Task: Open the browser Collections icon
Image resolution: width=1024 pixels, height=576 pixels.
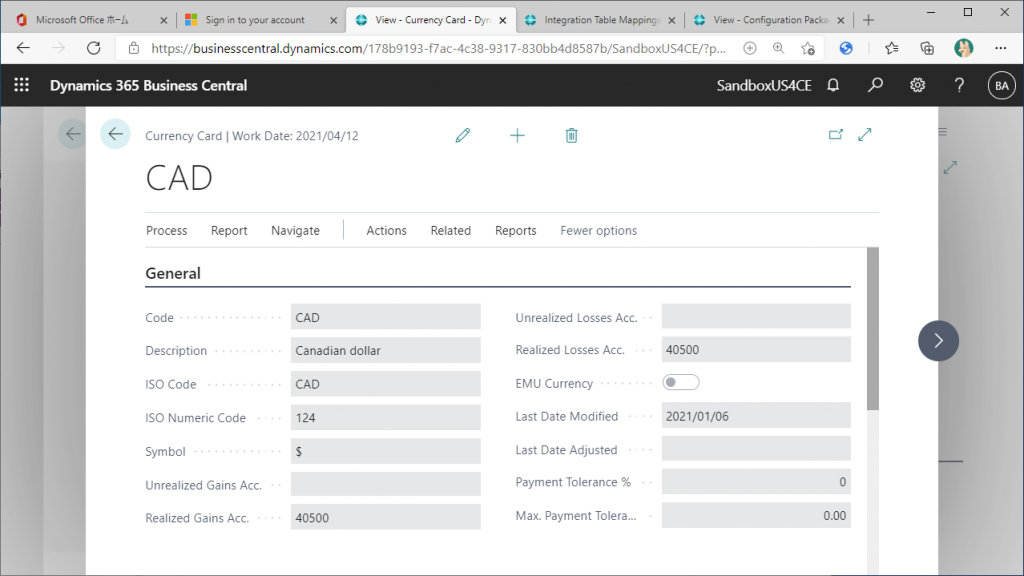Action: tap(927, 48)
